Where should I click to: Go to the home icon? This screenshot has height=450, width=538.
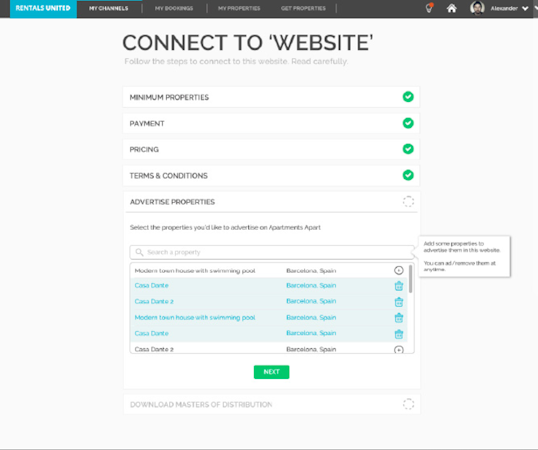tap(452, 8)
